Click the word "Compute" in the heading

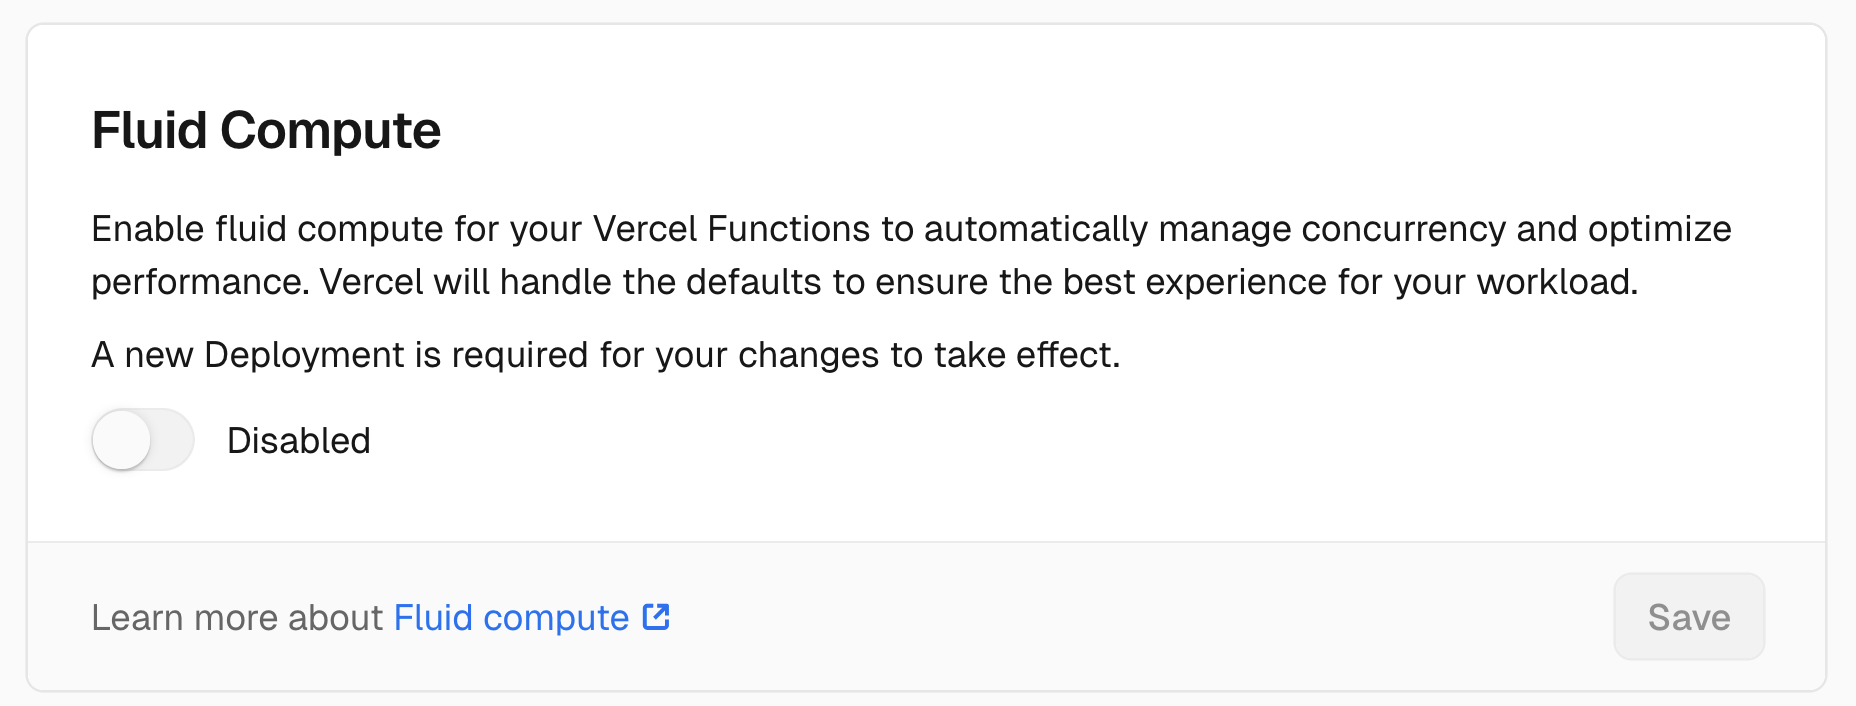[330, 131]
